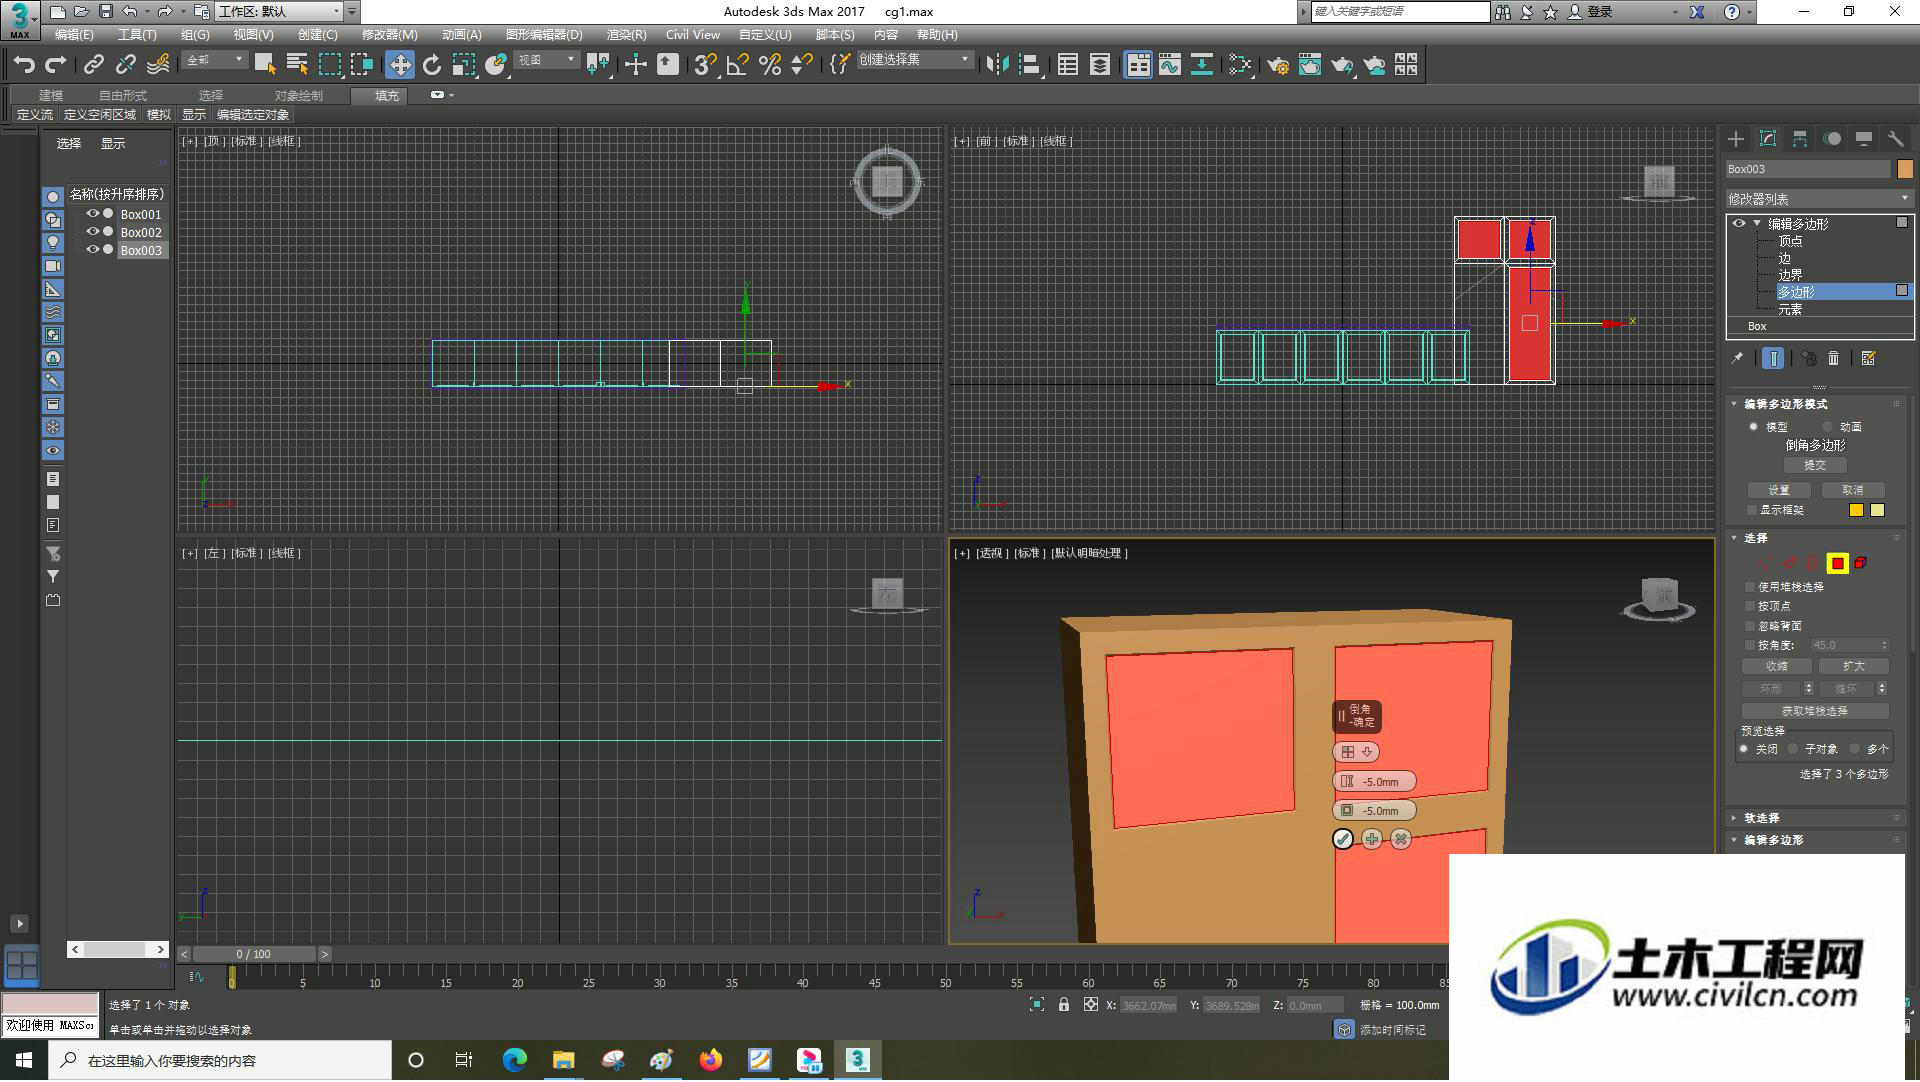
Task: Click the Redo arrow in main toolbar
Action: pos(56,65)
